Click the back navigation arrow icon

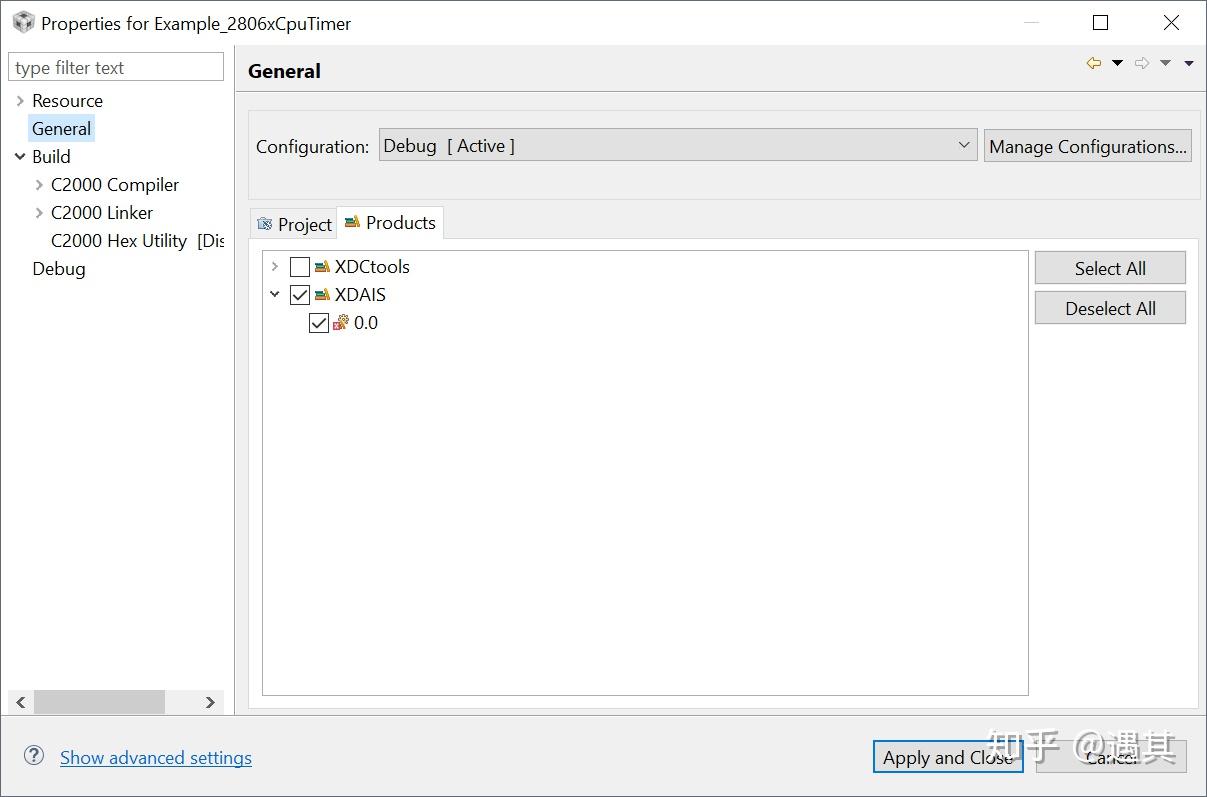(1093, 64)
